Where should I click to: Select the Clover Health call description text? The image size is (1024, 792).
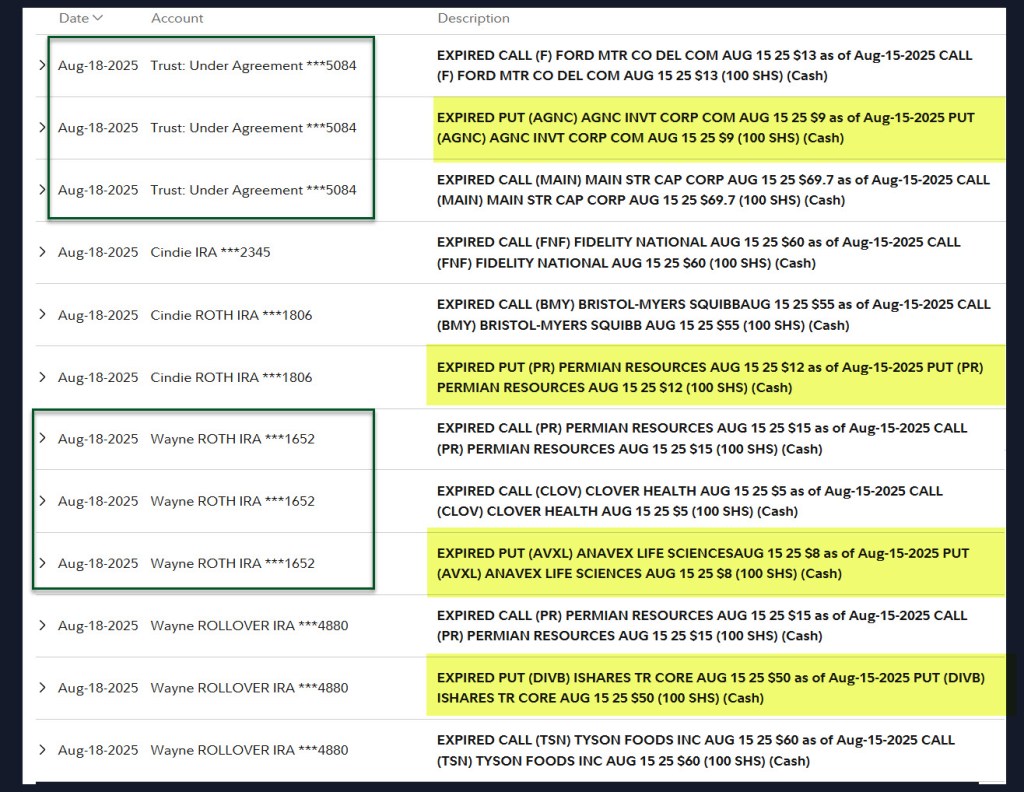pyautogui.click(x=689, y=501)
